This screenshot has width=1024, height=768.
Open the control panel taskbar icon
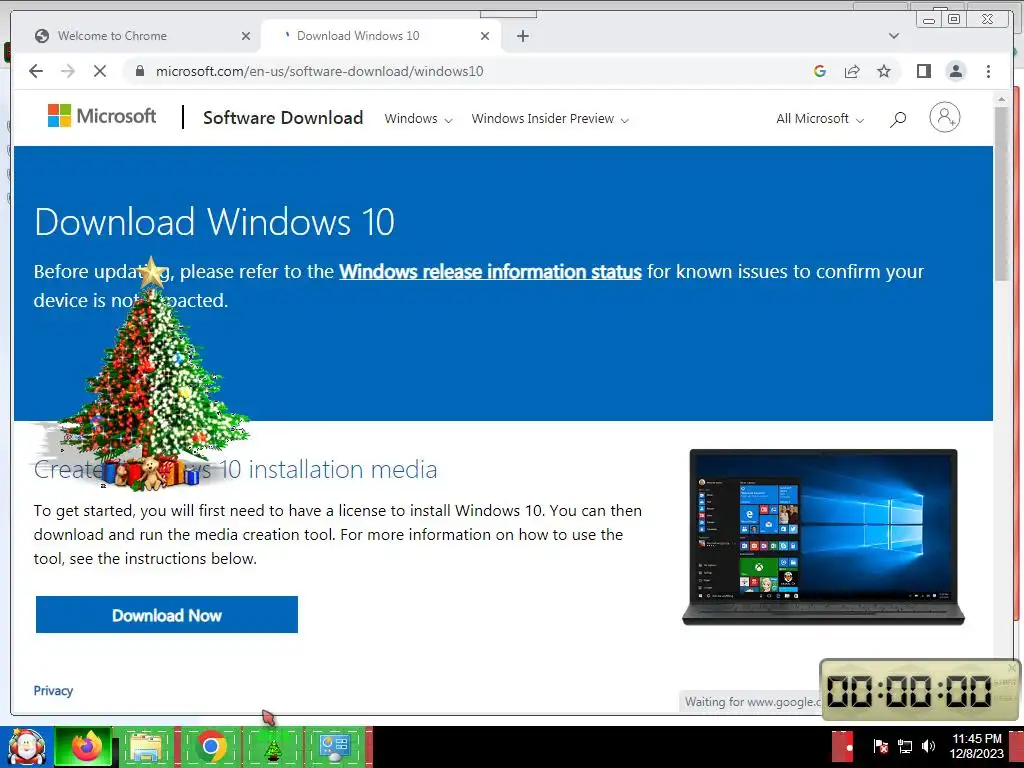pos(335,748)
